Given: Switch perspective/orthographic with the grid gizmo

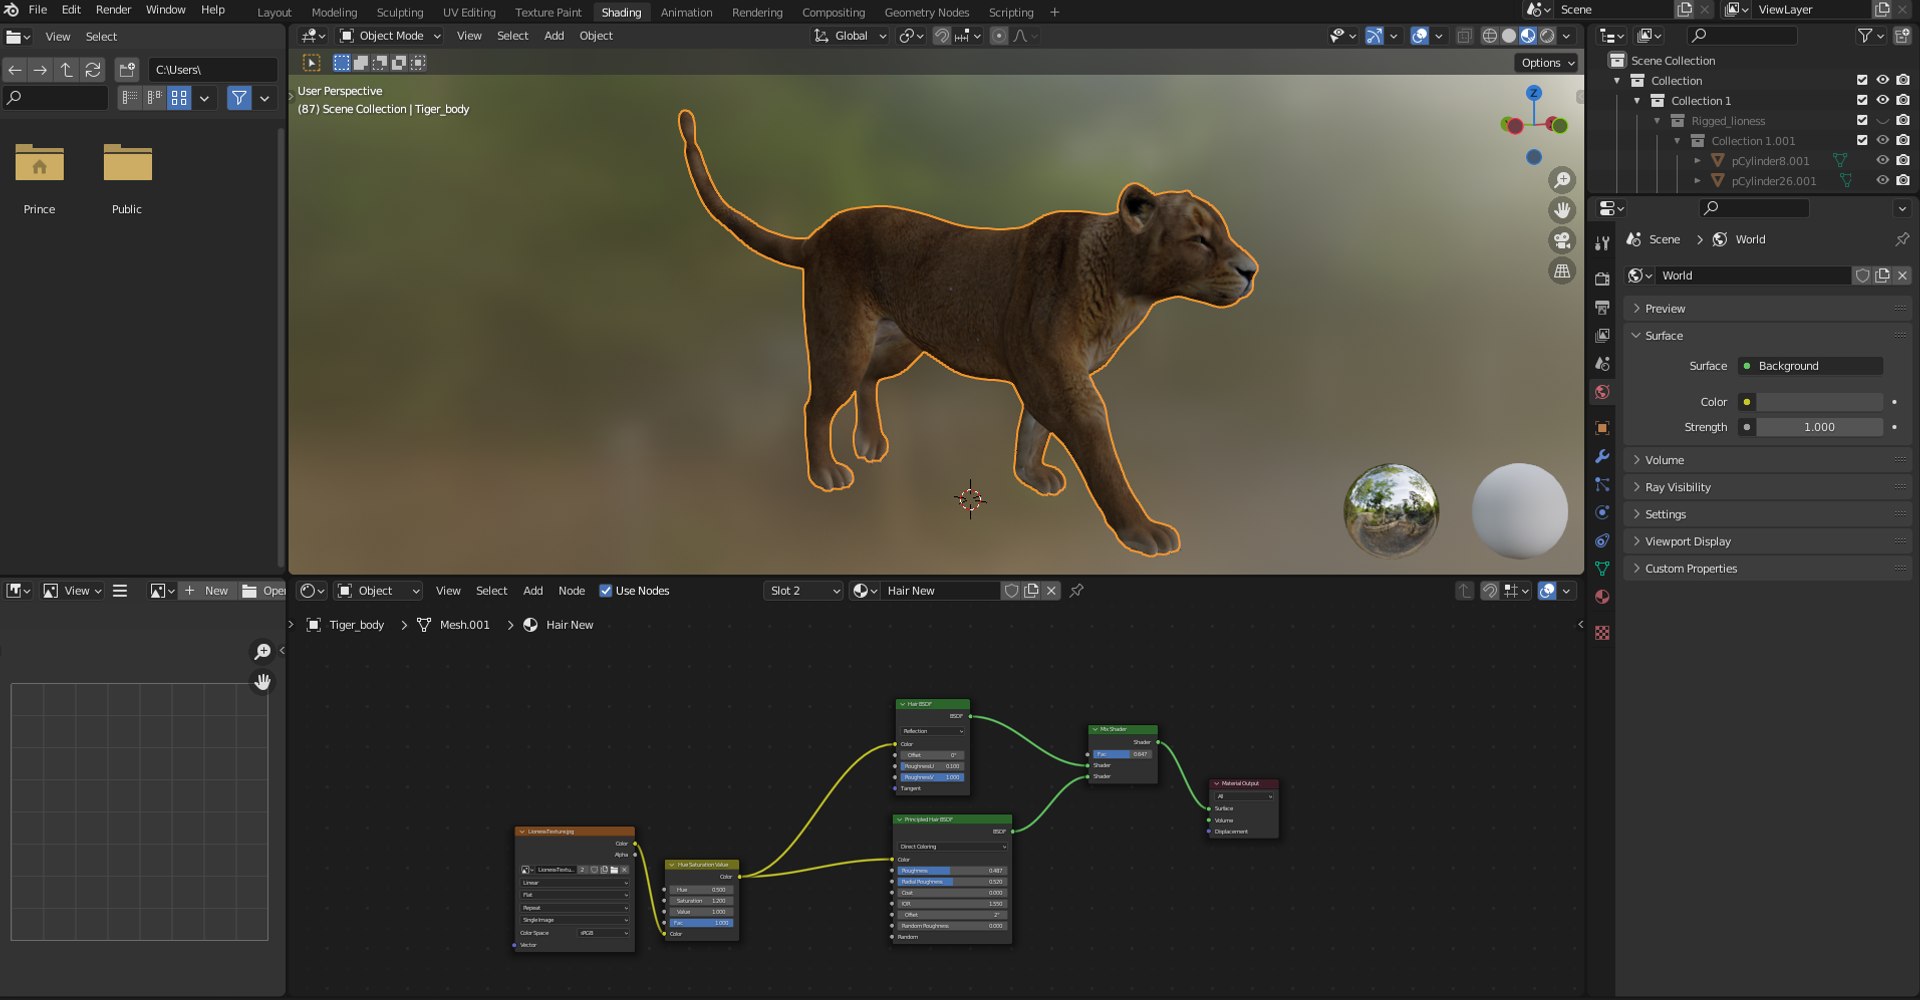Looking at the screenshot, I should pyautogui.click(x=1562, y=271).
